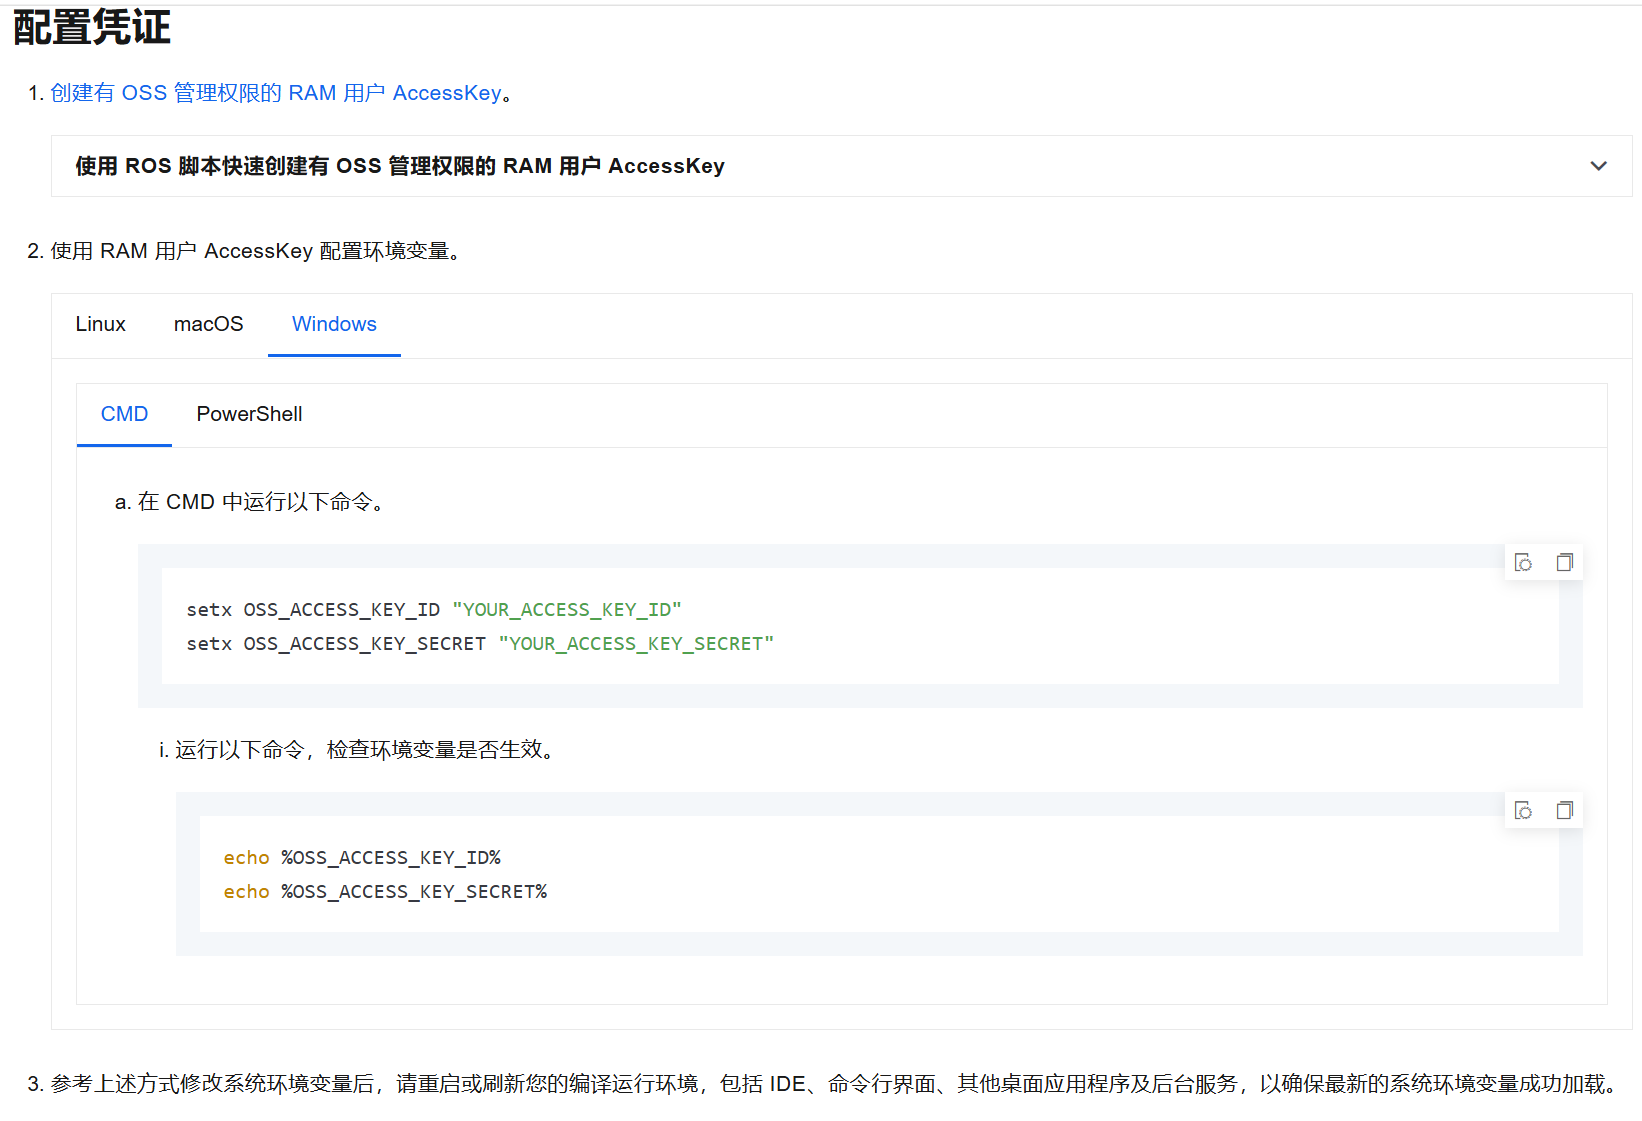The height and width of the screenshot is (1121, 1642).
Task: Click the setx OSS_ACCESS_KEY_SECRET command line
Action: [x=480, y=644]
